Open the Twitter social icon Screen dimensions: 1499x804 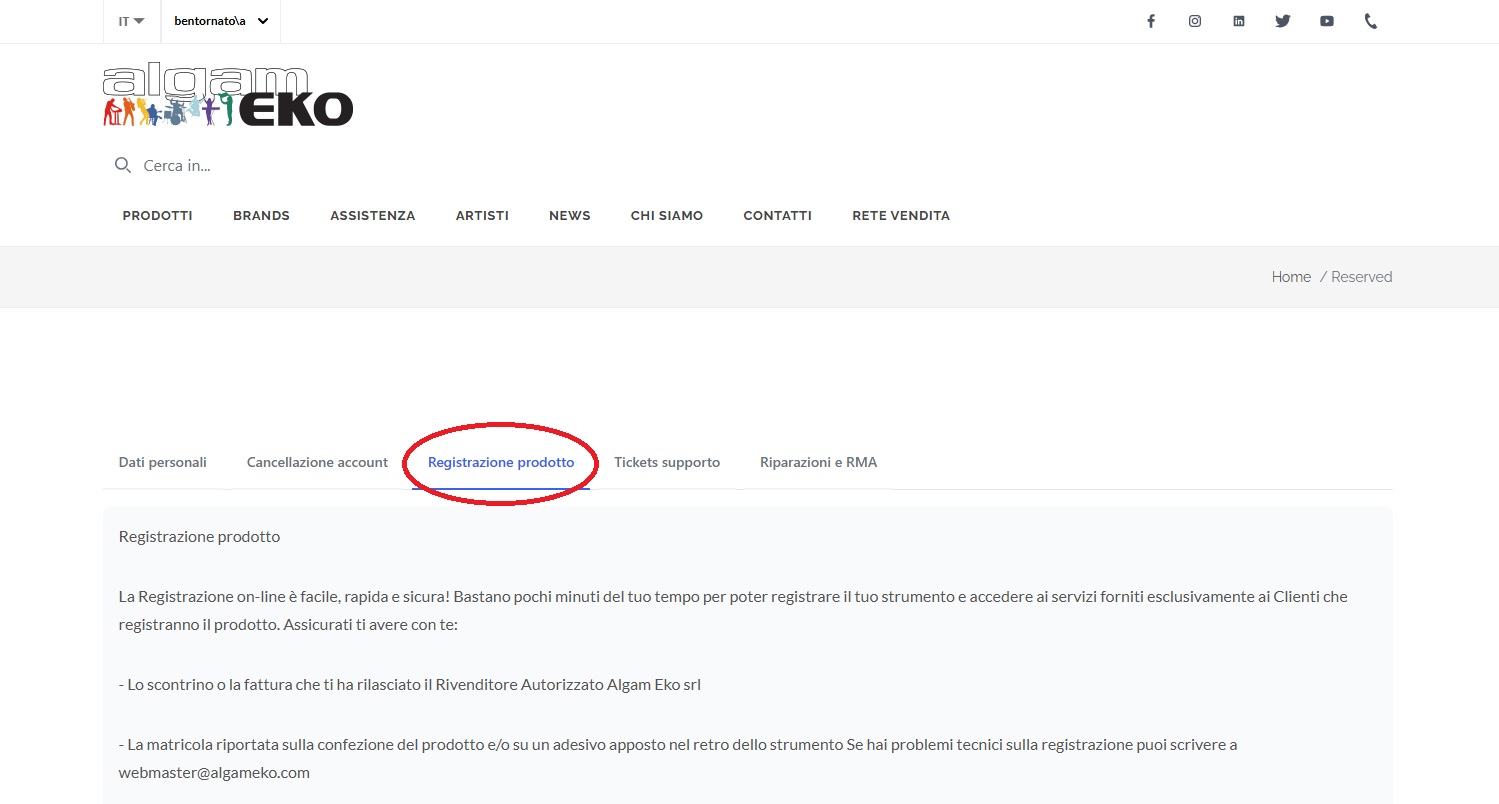(x=1283, y=21)
